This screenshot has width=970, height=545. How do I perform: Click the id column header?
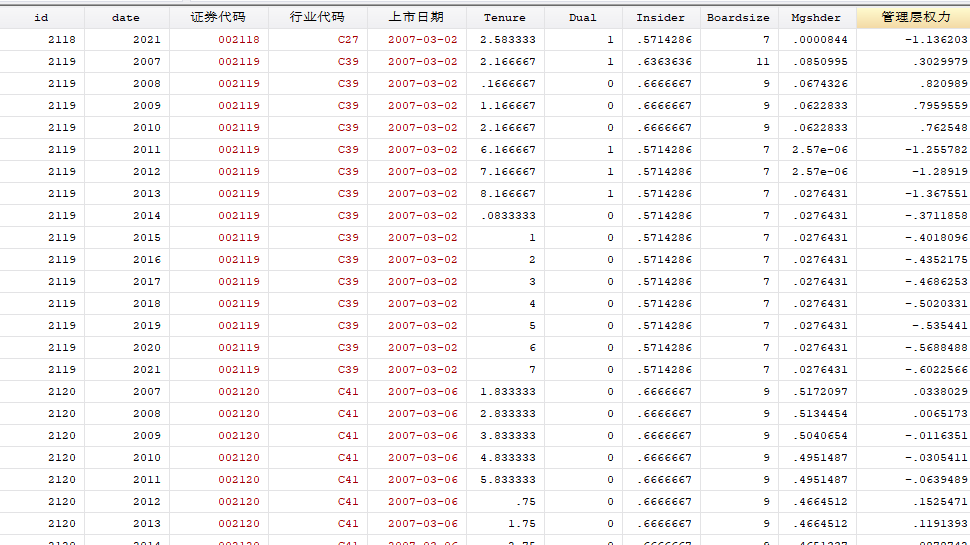pyautogui.click(x=41, y=17)
